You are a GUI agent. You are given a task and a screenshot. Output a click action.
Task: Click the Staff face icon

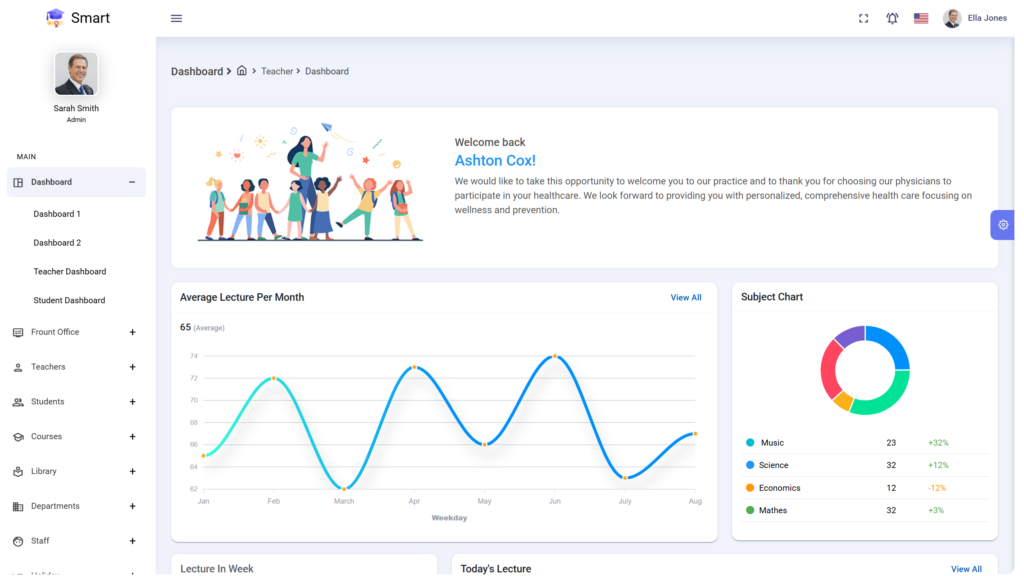coord(18,541)
